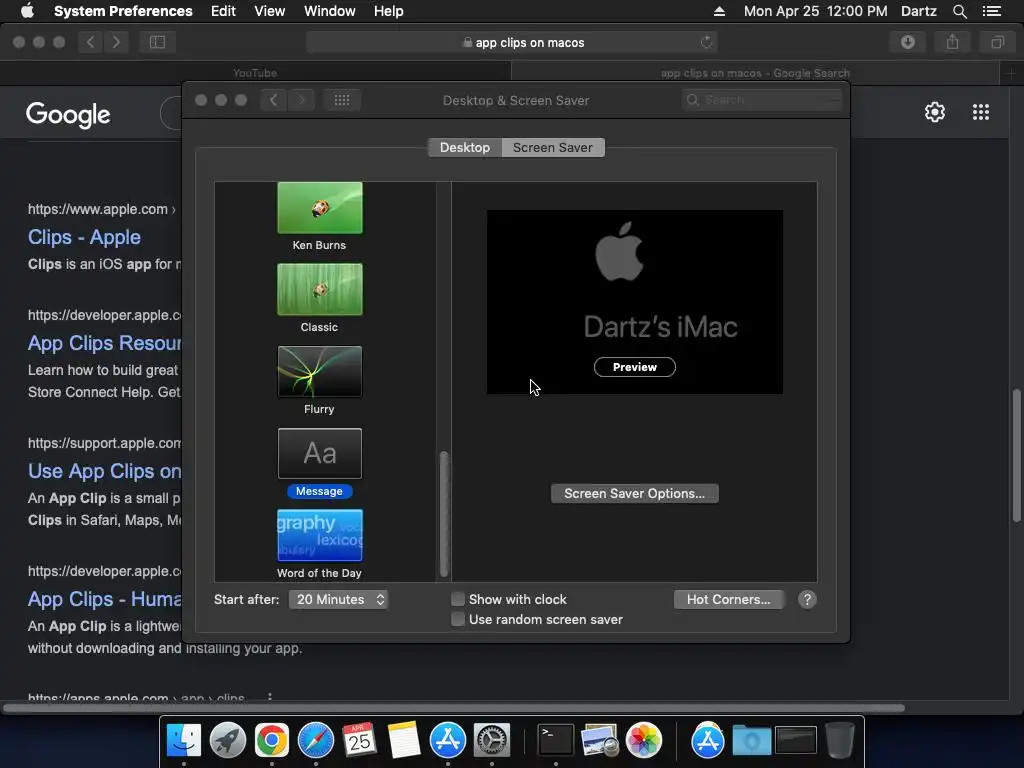
Task: Select the Word of the Day screen saver
Action: (319, 544)
